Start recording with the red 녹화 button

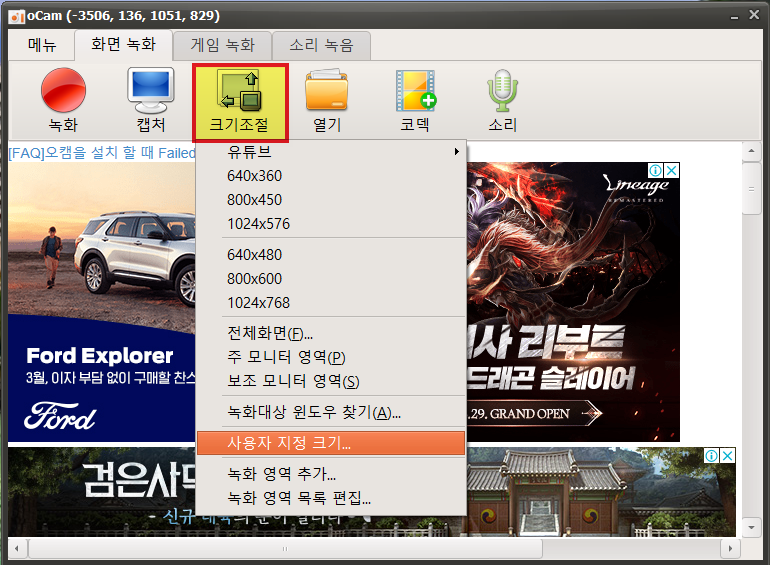63,100
